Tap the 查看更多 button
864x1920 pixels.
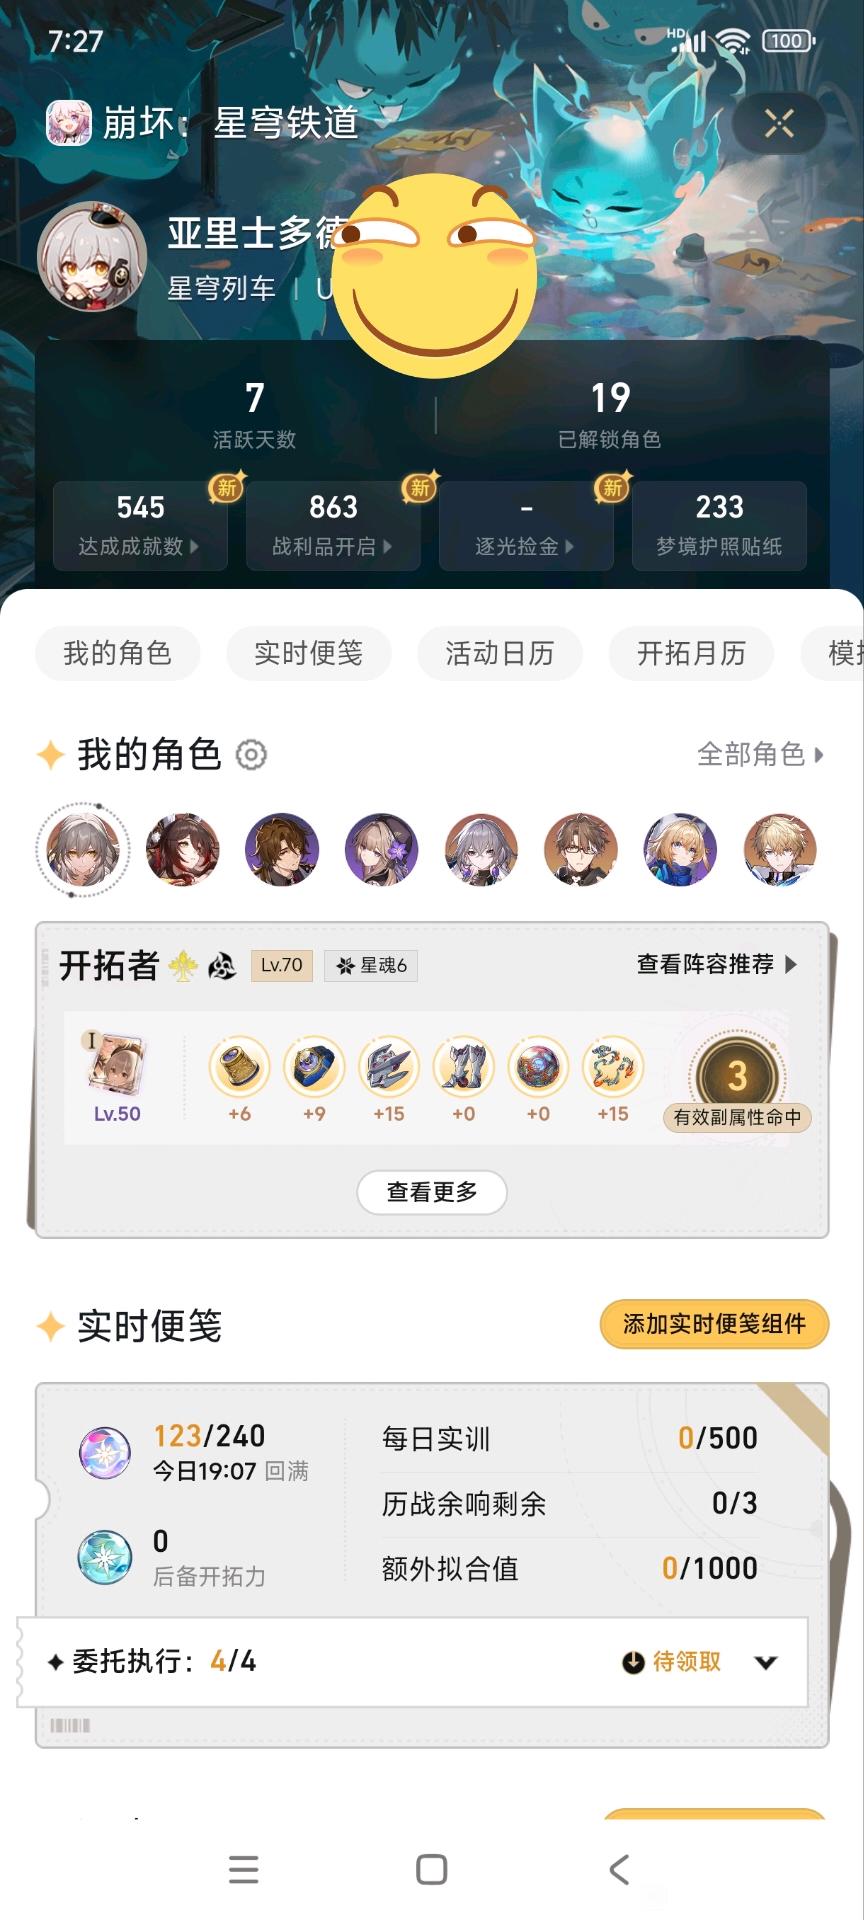432,1192
